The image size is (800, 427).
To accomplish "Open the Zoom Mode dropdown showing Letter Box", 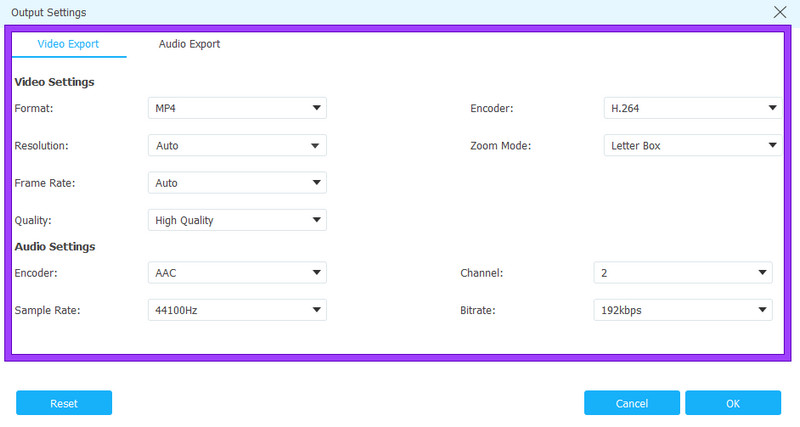I will click(x=693, y=146).
